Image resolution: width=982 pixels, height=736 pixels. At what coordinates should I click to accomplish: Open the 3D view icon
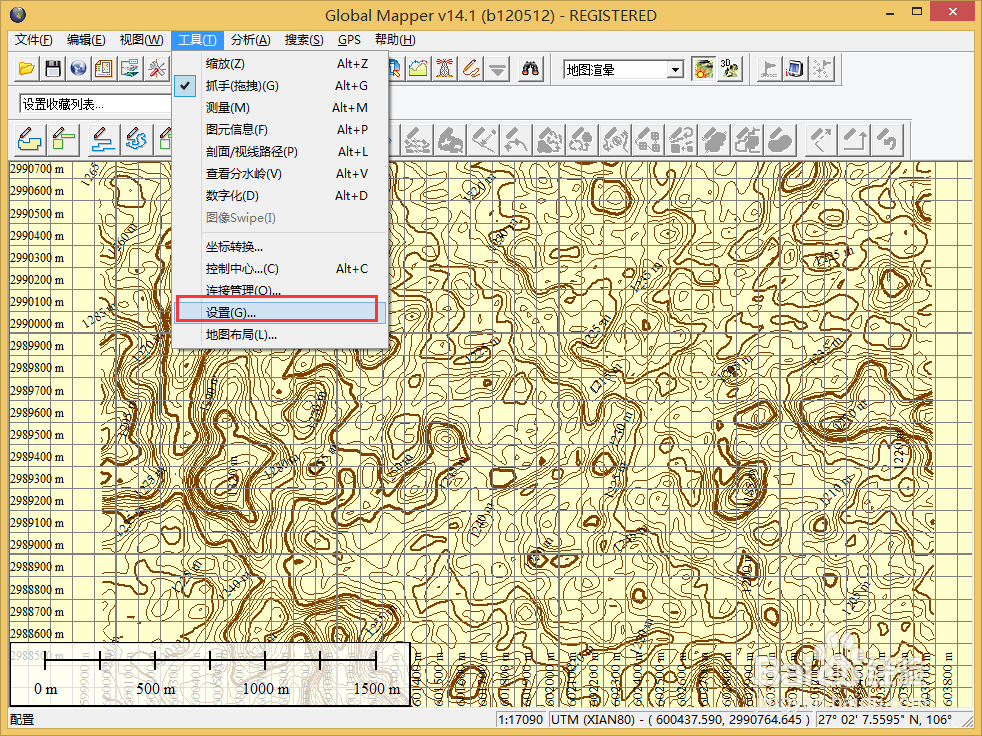pos(729,68)
